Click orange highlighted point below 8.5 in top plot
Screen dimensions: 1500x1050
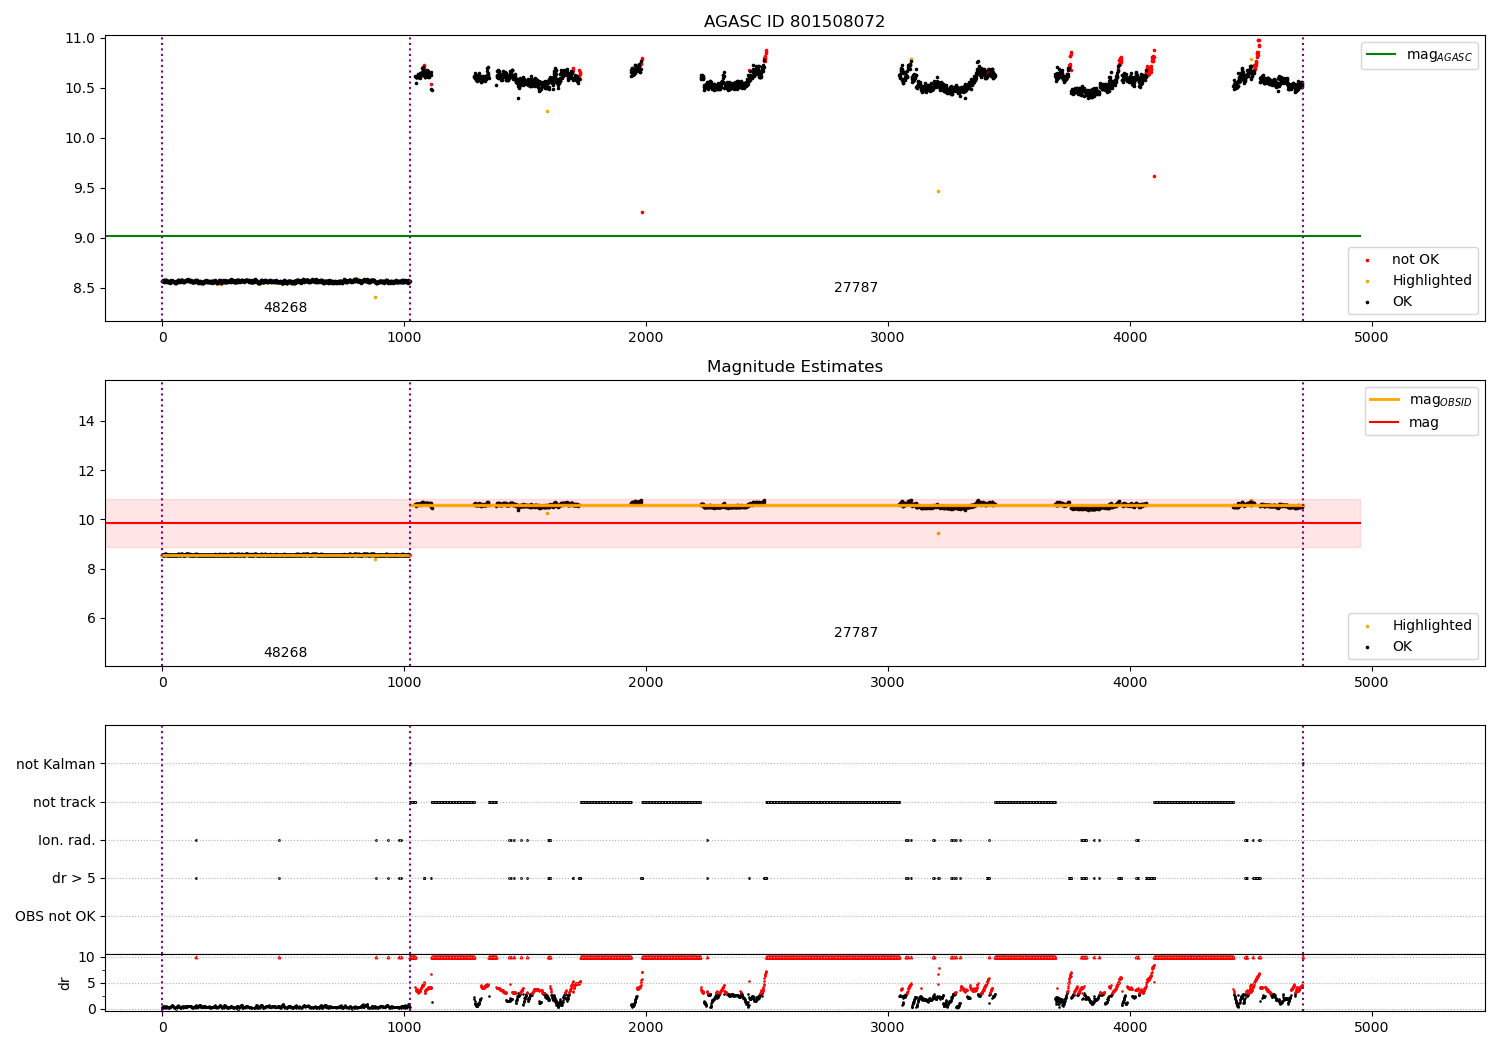[x=375, y=297]
